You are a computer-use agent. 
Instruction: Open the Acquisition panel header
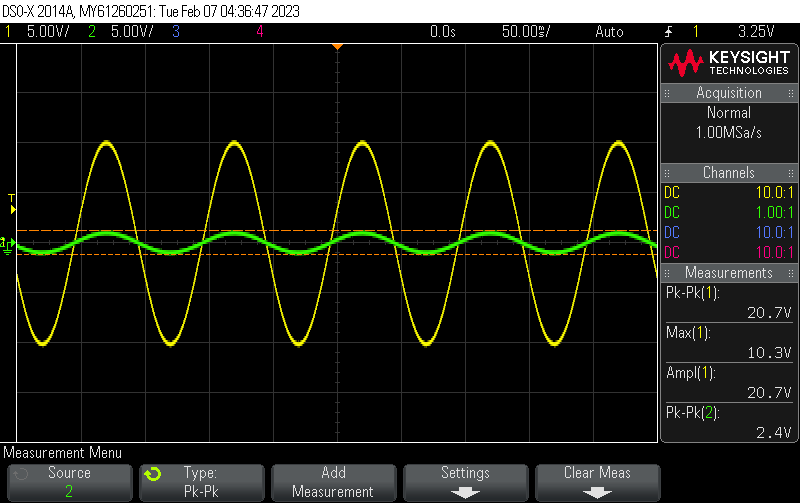point(729,93)
